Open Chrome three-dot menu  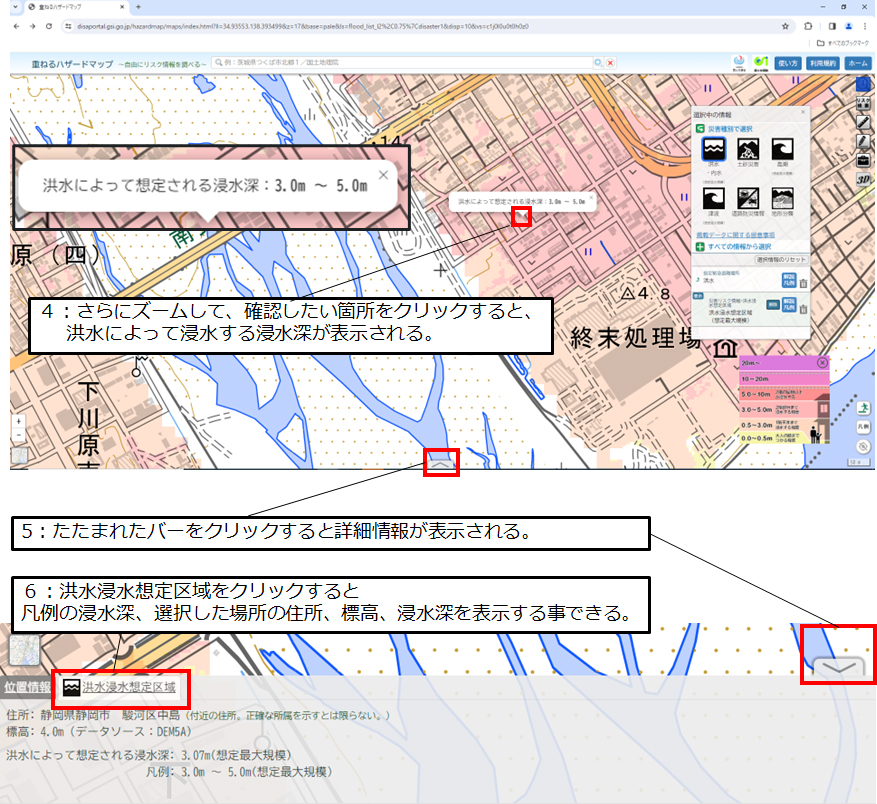(x=865, y=26)
